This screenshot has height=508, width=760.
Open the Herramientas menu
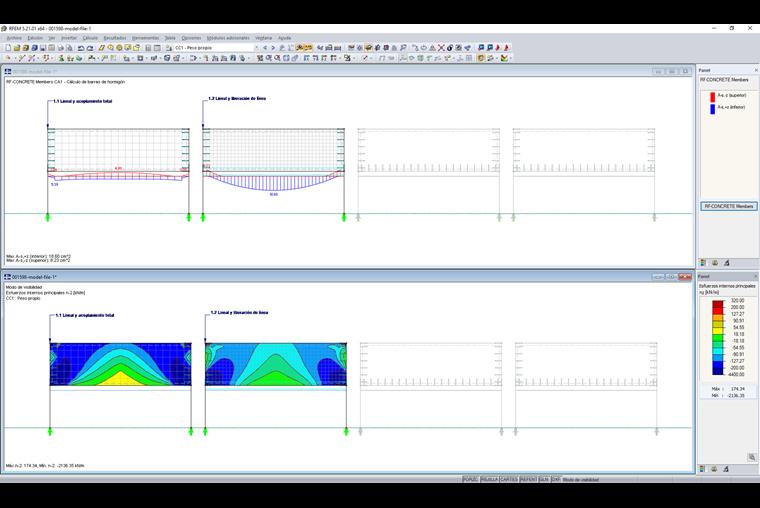click(x=145, y=38)
